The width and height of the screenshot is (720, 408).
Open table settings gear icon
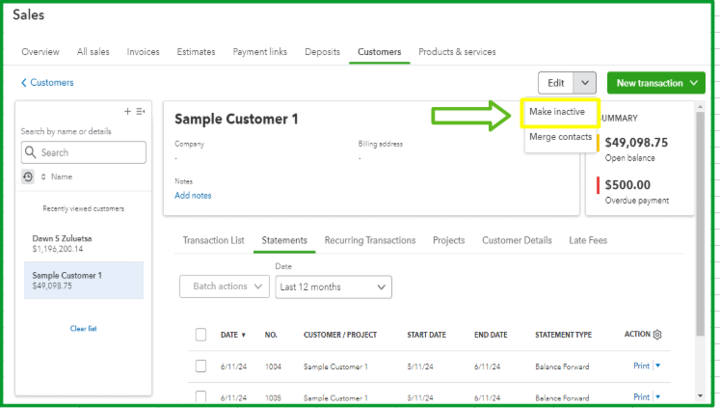(657, 334)
